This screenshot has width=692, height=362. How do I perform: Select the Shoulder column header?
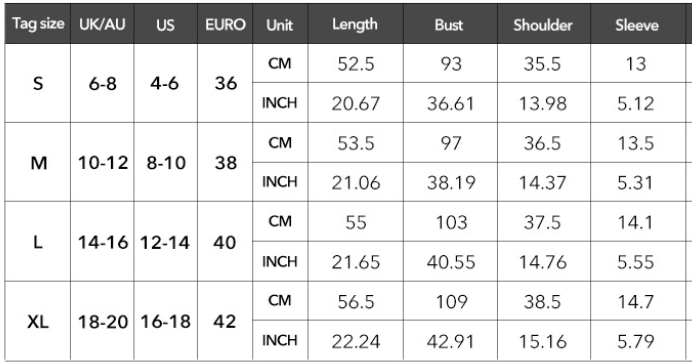point(544,24)
